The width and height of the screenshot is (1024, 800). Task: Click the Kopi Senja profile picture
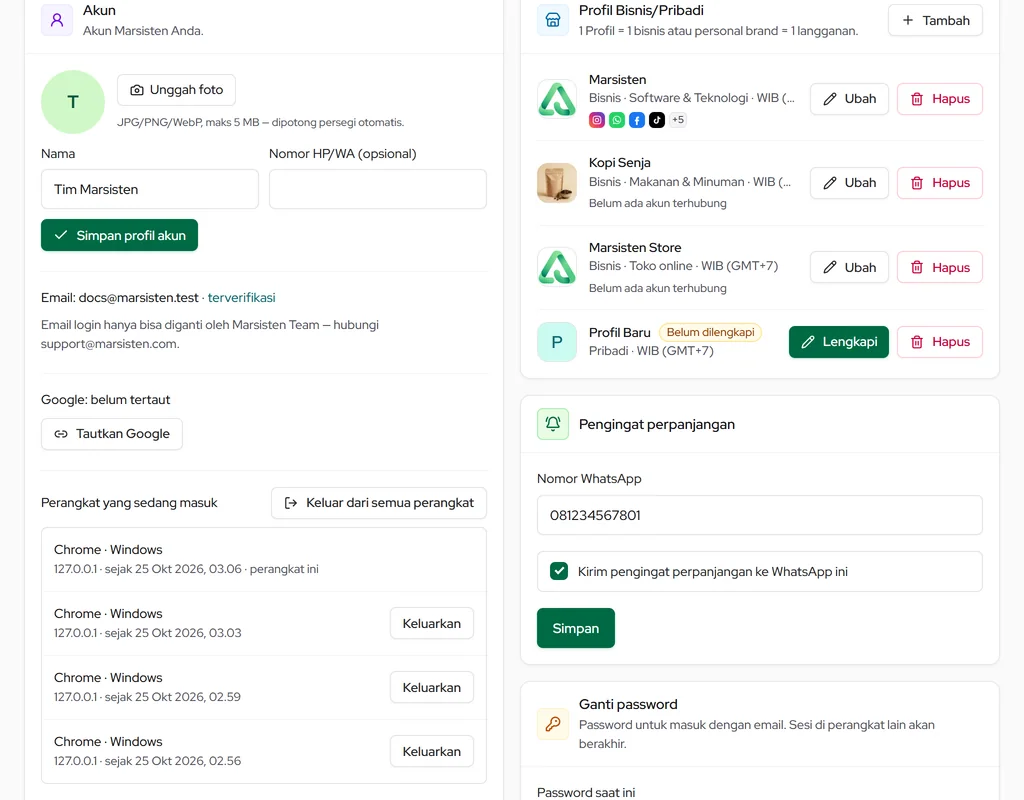click(x=556, y=183)
